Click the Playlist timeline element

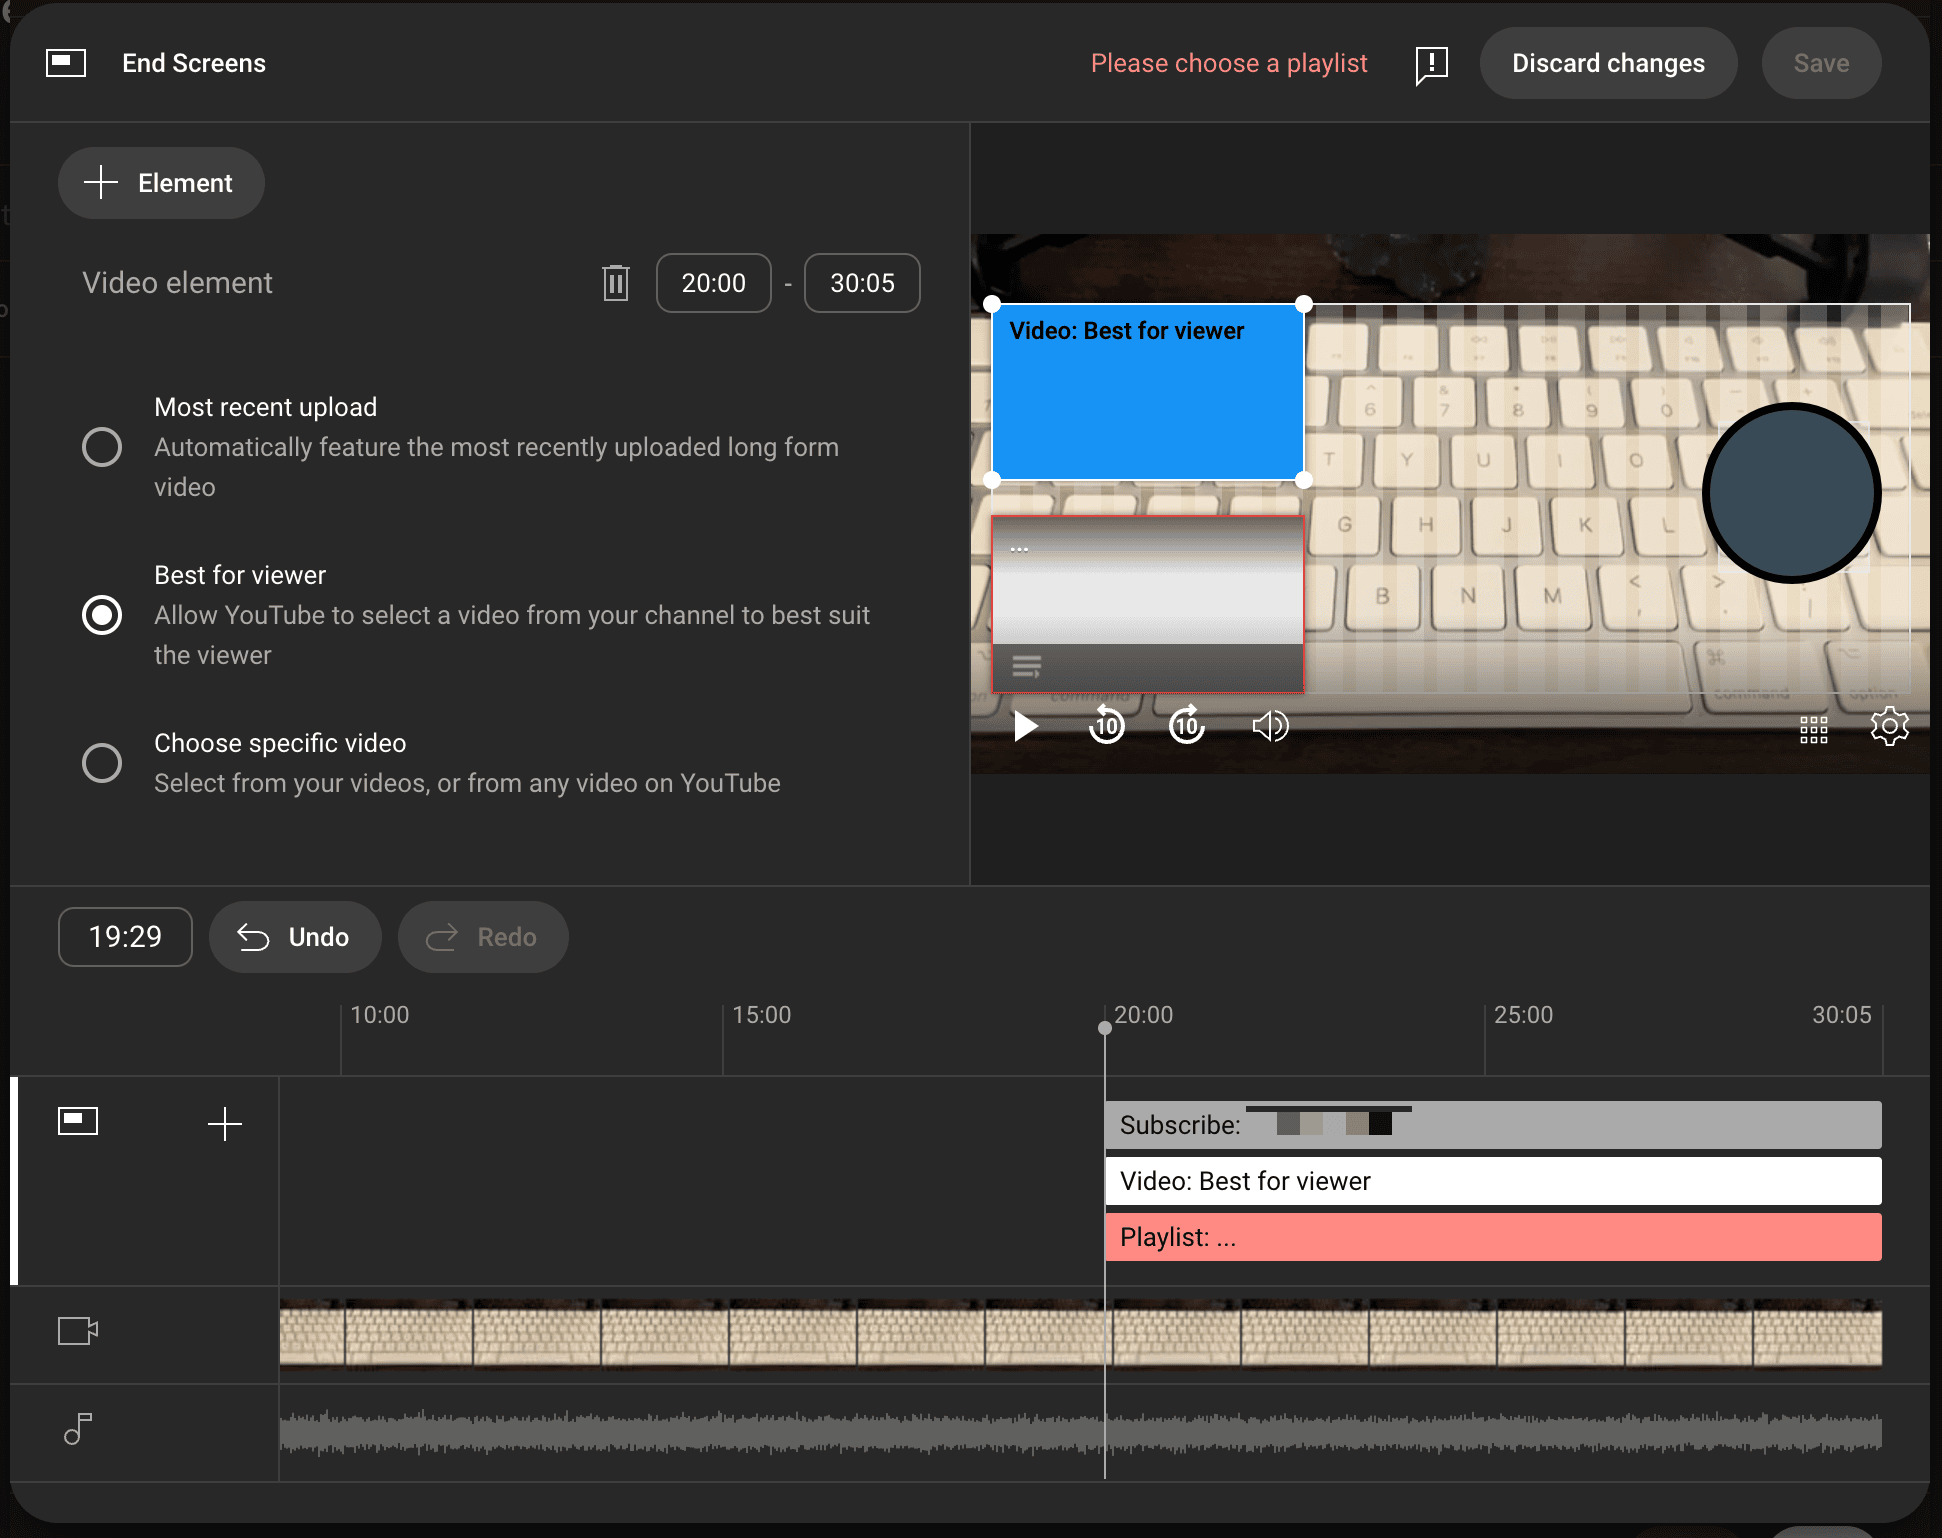tap(1494, 1235)
